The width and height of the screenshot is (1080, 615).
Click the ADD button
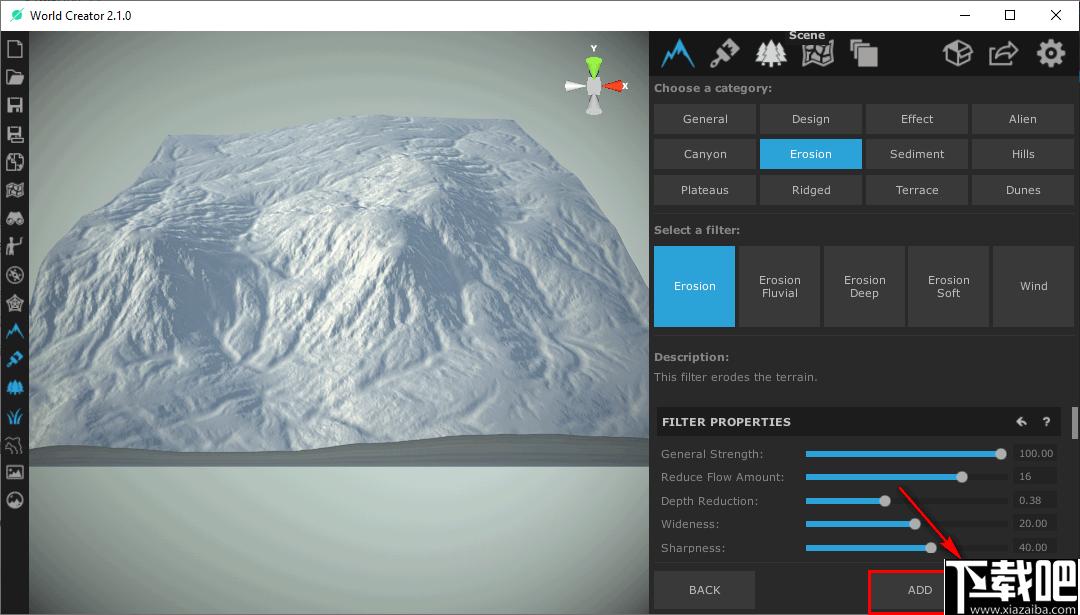(920, 590)
